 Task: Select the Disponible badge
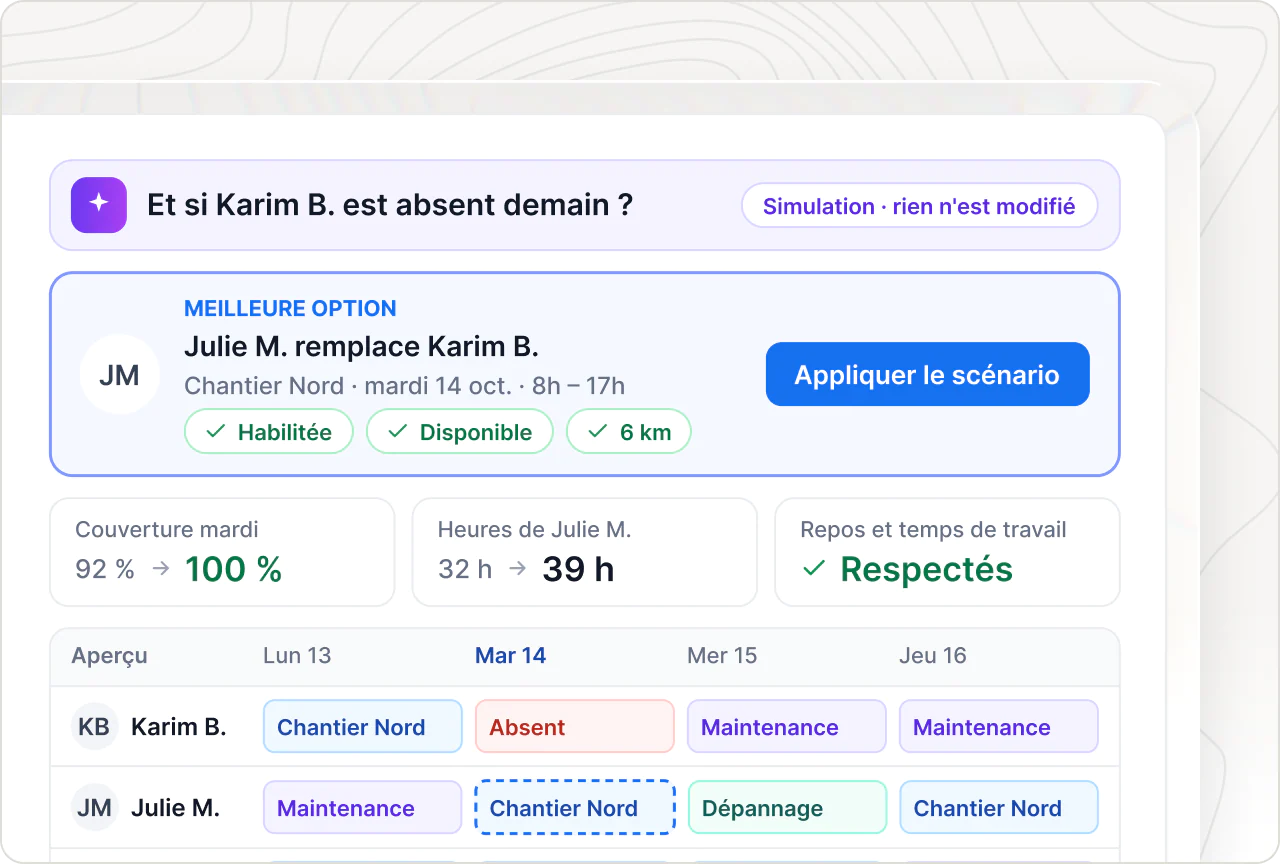pyautogui.click(x=460, y=432)
